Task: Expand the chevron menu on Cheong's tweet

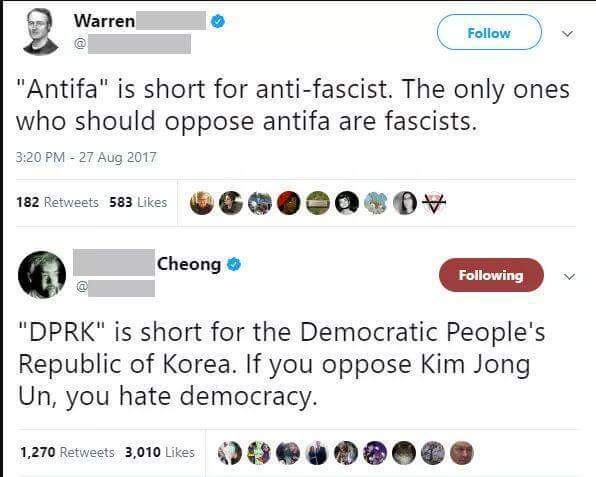Action: (569, 277)
